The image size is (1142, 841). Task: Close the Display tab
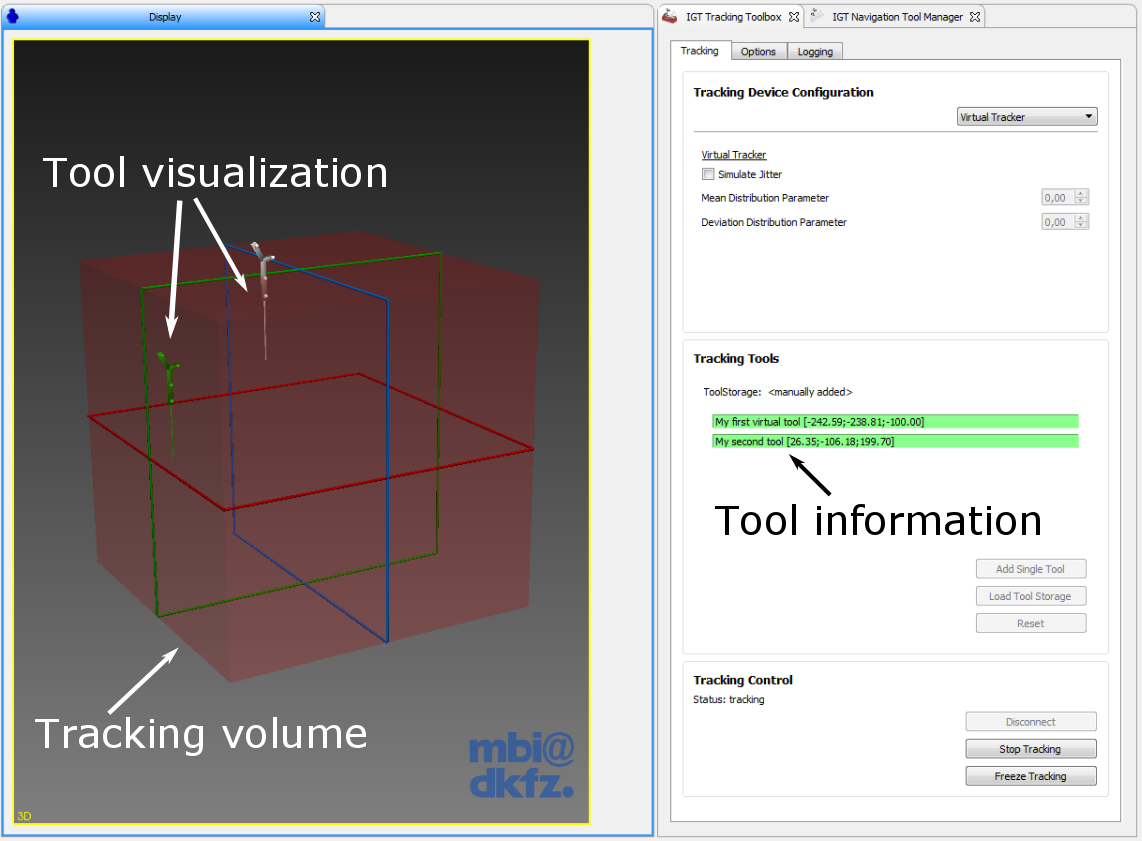(315, 17)
